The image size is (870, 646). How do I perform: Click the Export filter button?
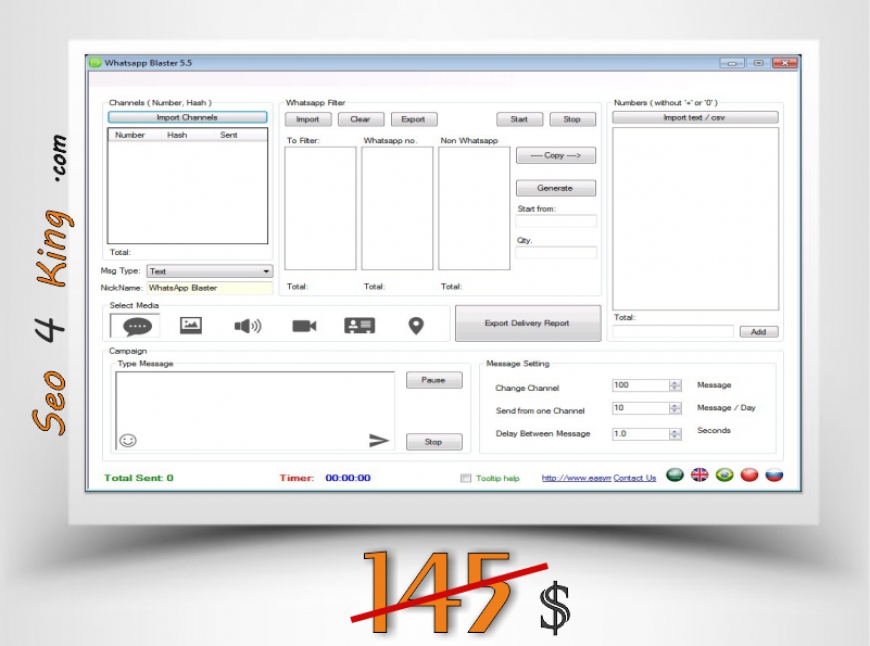point(414,119)
